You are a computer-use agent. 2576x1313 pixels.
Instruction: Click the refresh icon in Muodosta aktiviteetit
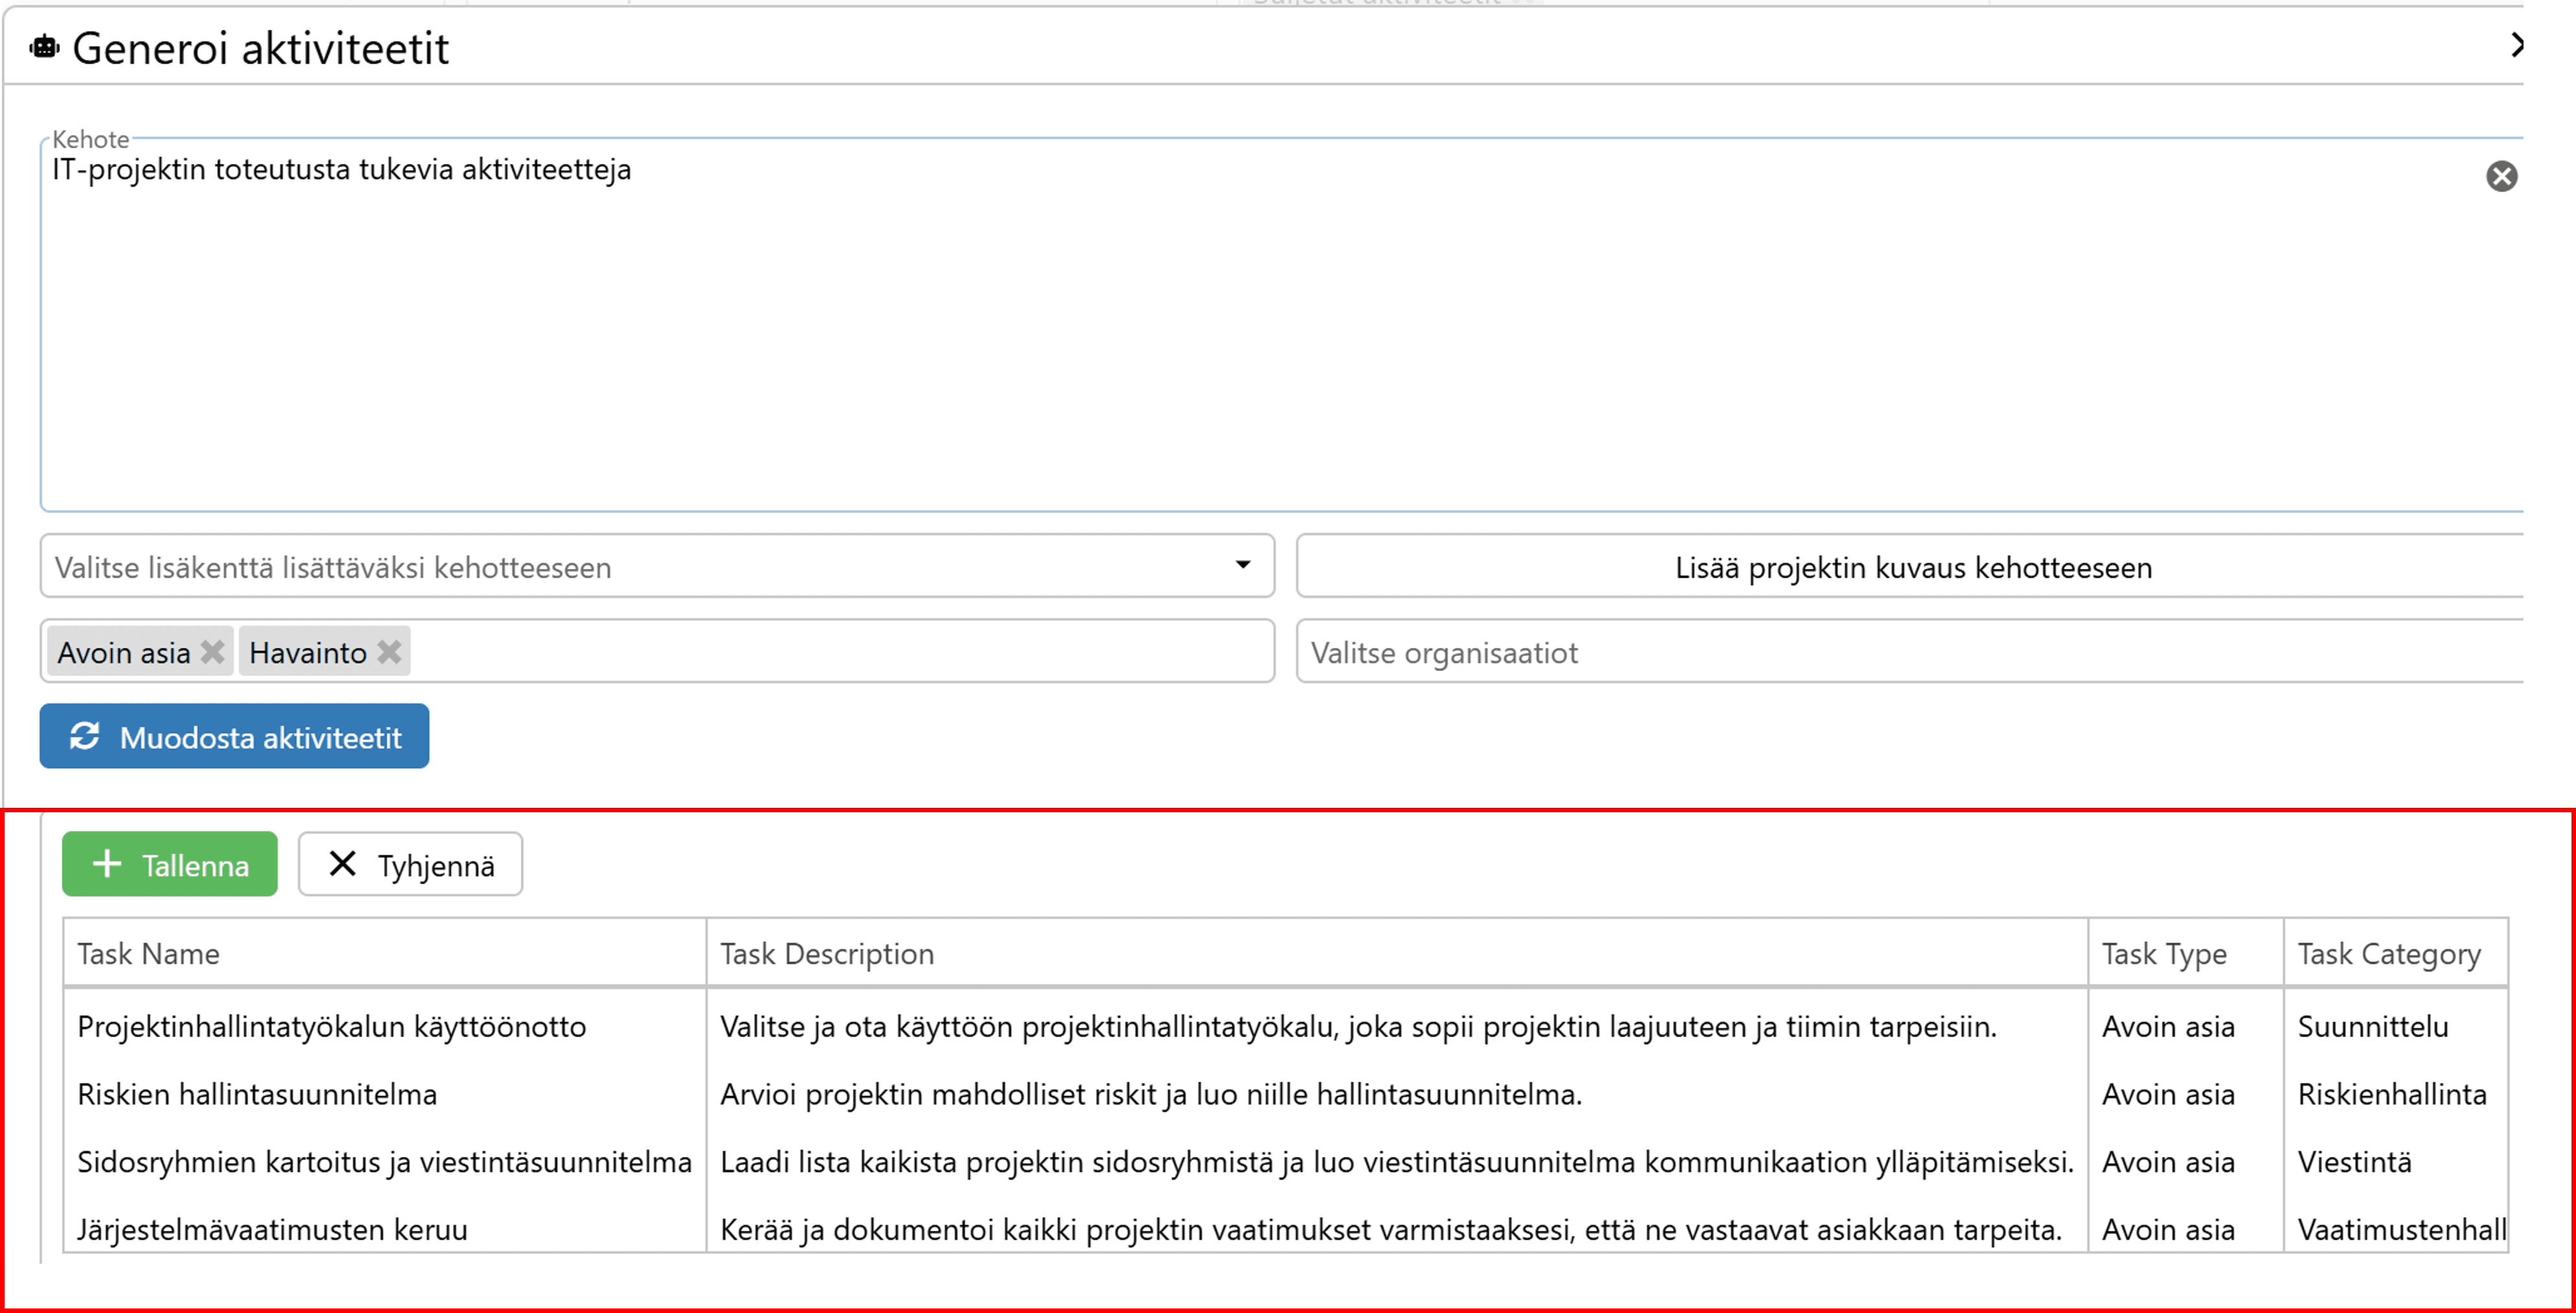pyautogui.click(x=85, y=736)
